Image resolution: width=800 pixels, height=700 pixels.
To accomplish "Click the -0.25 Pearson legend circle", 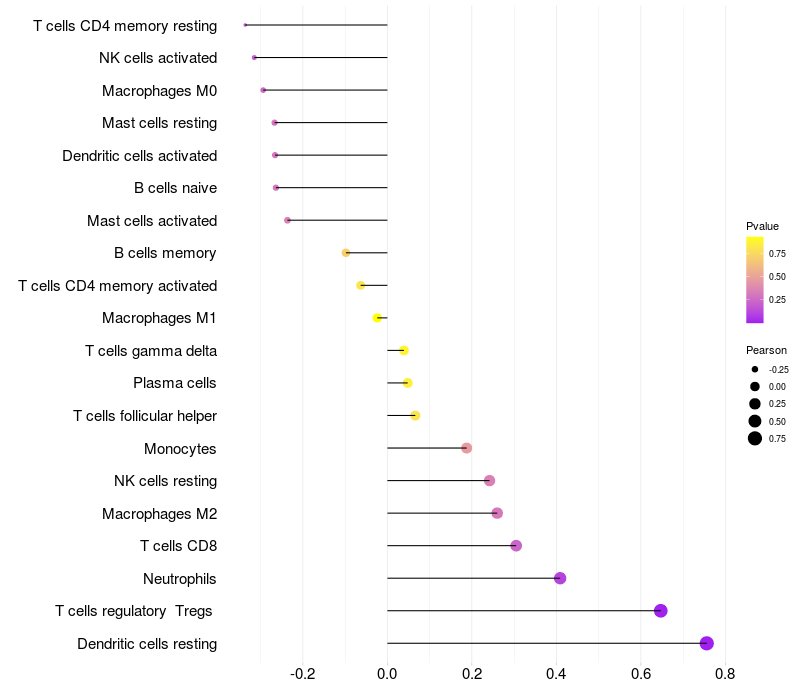I will pyautogui.click(x=755, y=369).
